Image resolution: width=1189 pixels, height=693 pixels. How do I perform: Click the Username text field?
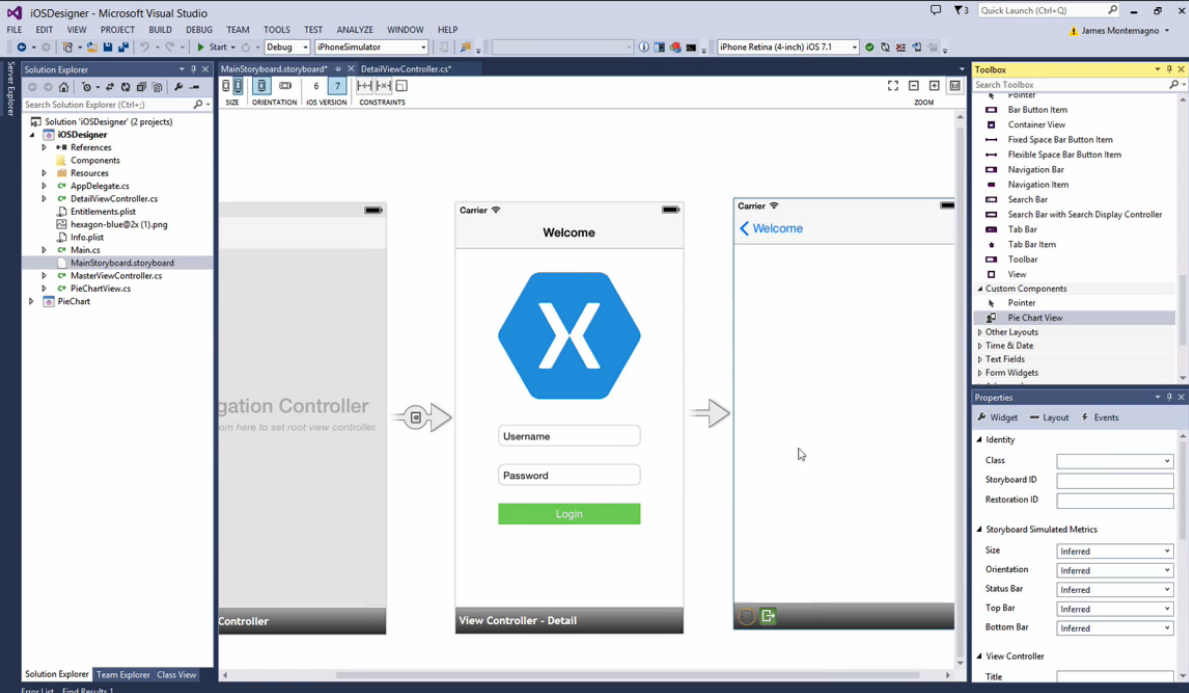pyautogui.click(x=569, y=436)
